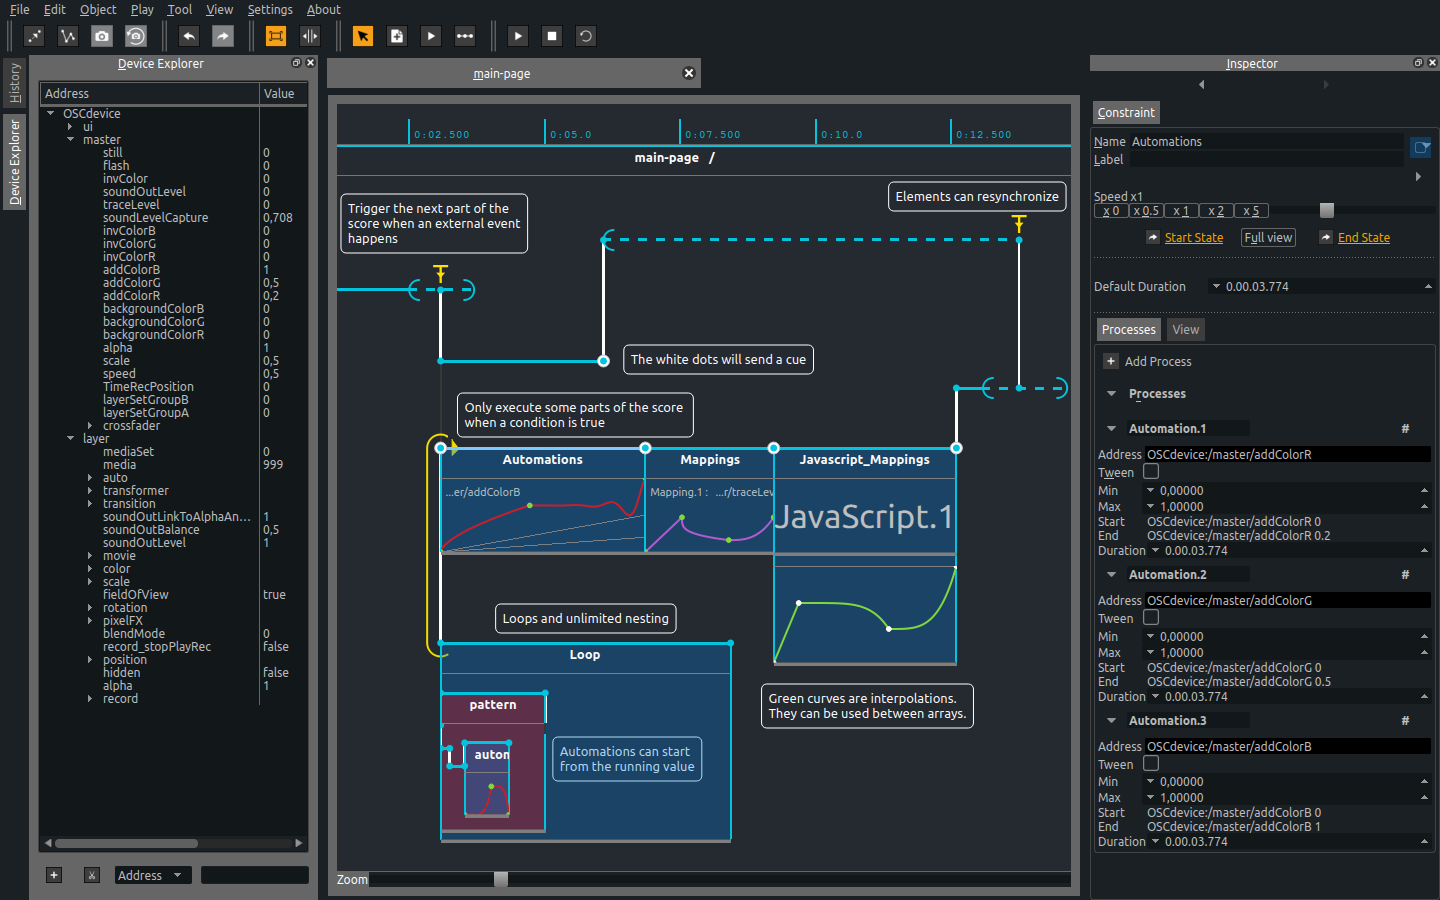This screenshot has width=1440, height=900.
Task: Set playback speed to x2
Action: [1215, 211]
